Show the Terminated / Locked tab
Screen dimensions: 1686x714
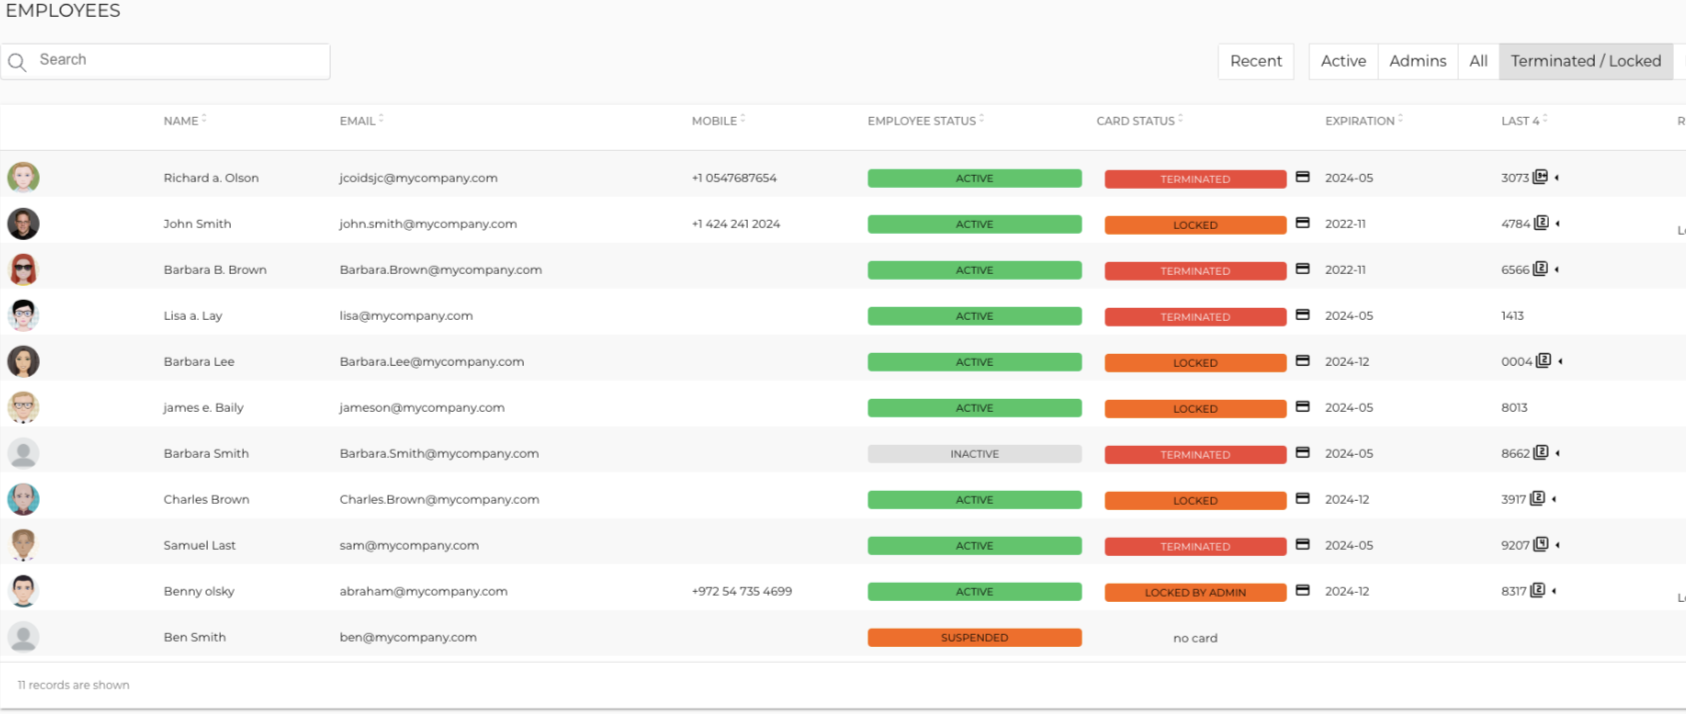click(x=1586, y=61)
